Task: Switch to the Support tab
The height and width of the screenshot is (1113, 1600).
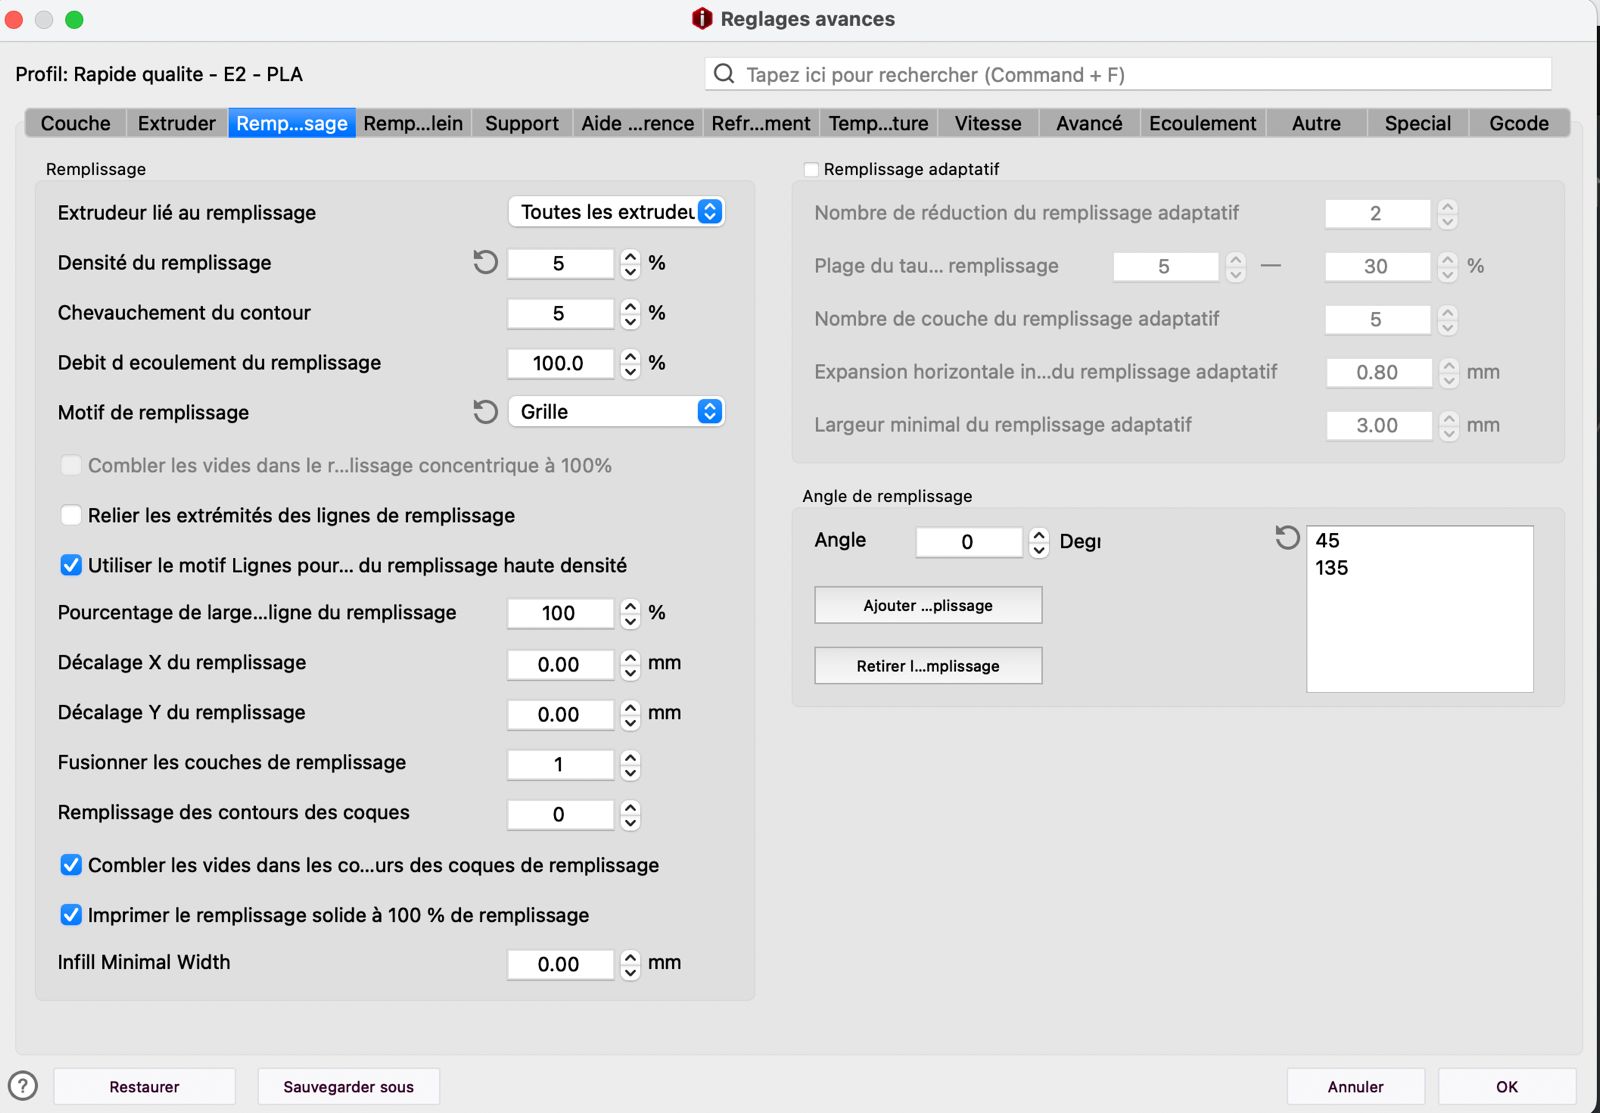Action: (x=522, y=123)
